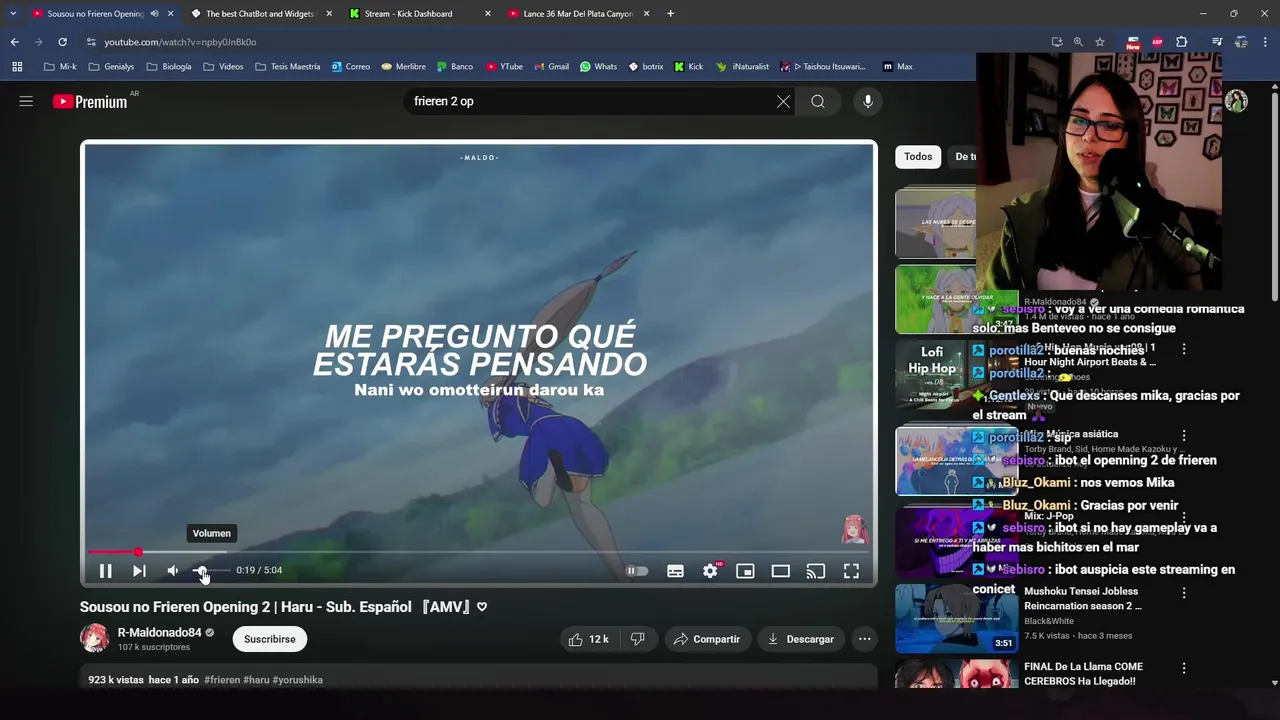Open more actions below video
1280x720 pixels.
[x=865, y=639]
